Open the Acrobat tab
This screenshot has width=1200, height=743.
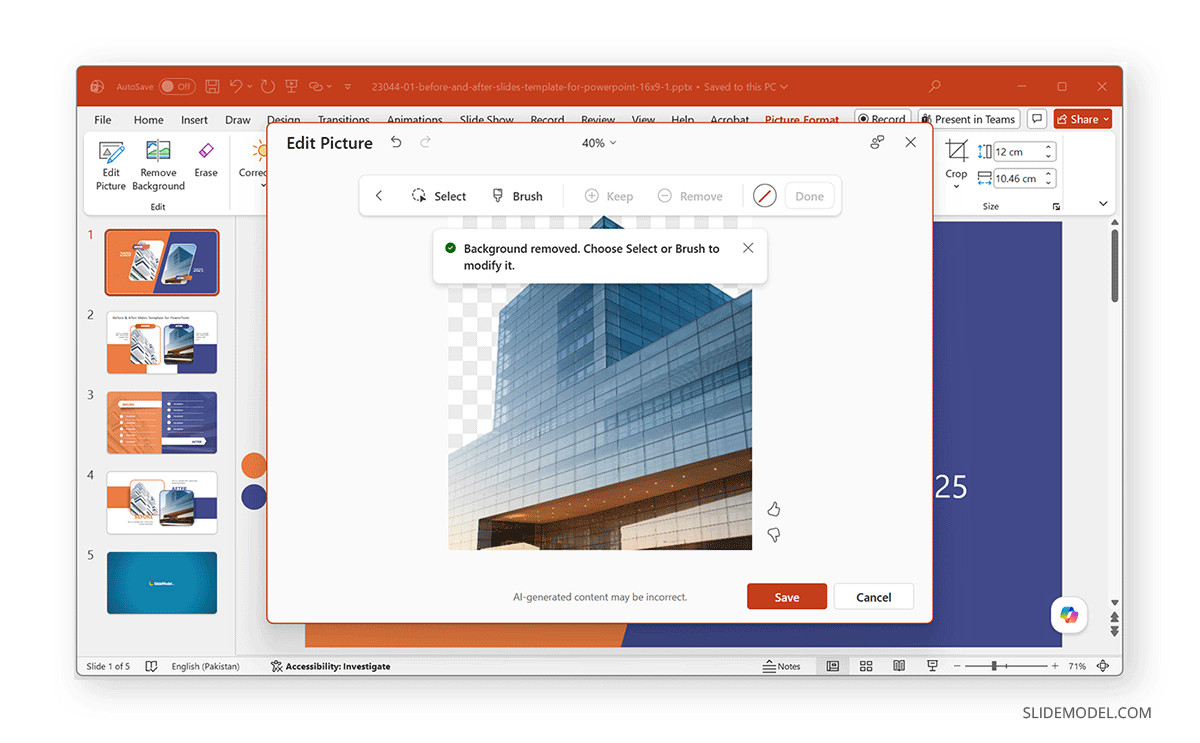coord(730,119)
